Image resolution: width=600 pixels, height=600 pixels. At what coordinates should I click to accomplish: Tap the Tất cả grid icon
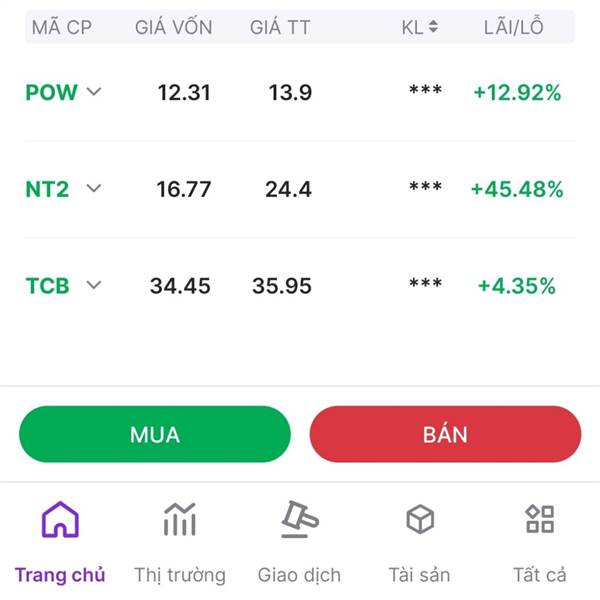click(x=540, y=520)
